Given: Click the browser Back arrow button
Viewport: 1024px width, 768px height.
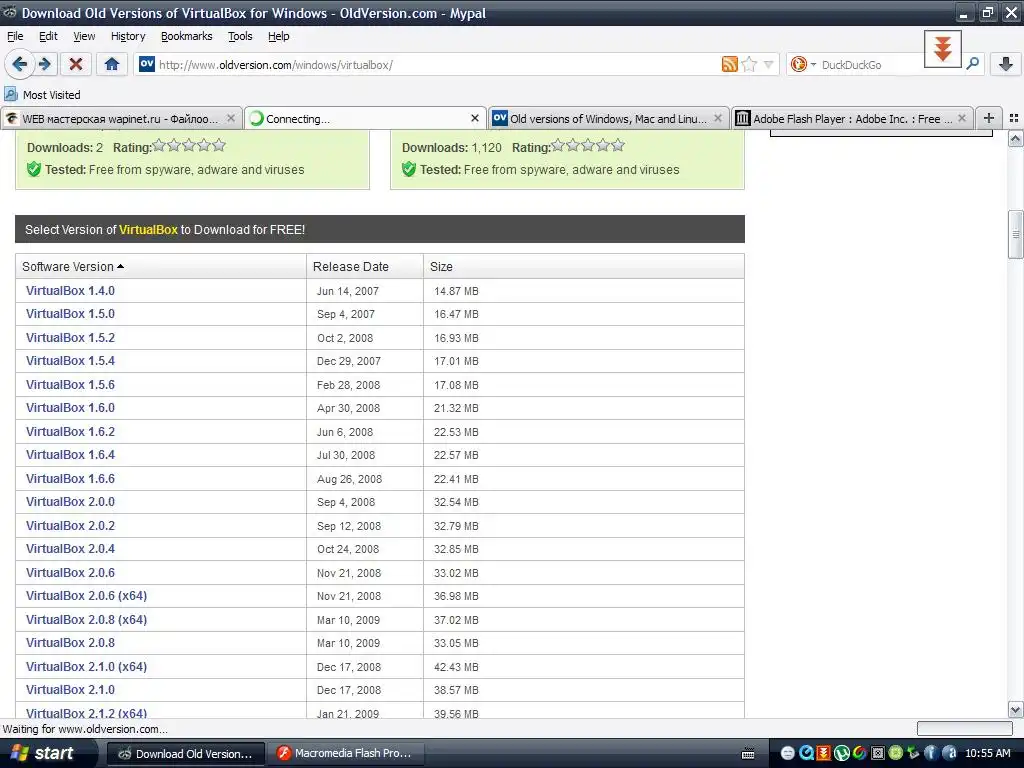Looking at the screenshot, I should pyautogui.click(x=20, y=64).
